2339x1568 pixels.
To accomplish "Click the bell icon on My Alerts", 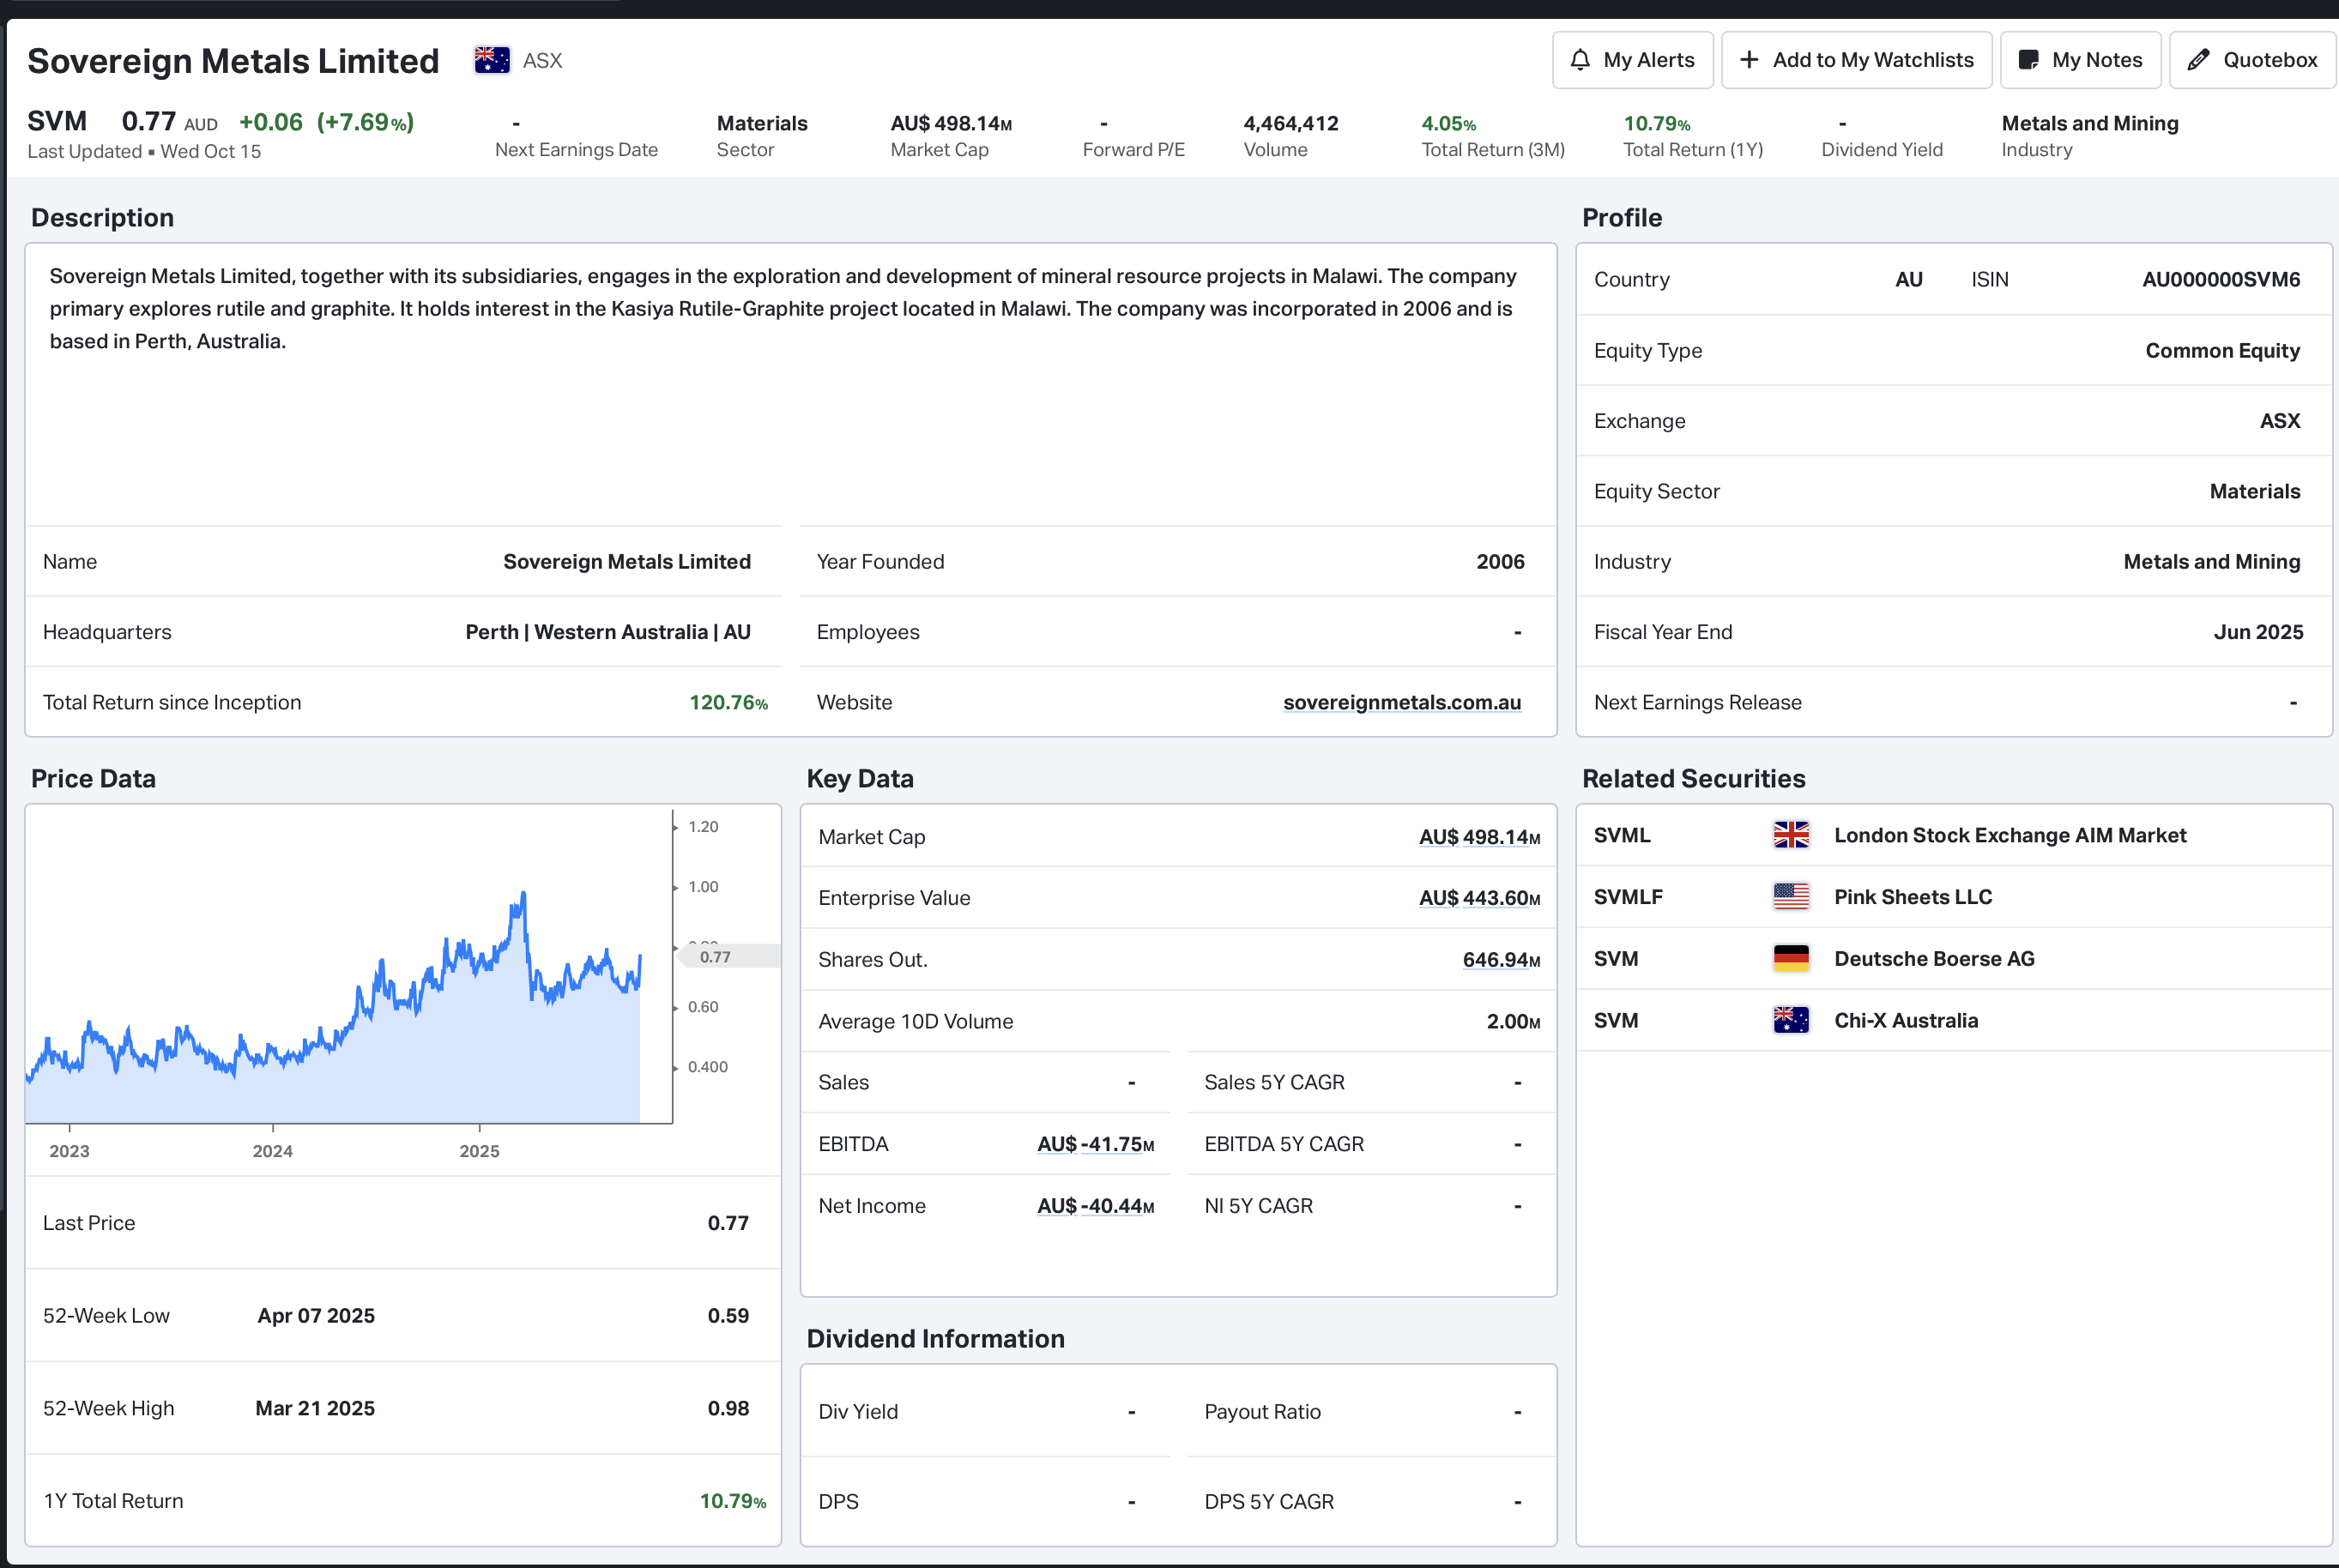I will click(x=1580, y=60).
